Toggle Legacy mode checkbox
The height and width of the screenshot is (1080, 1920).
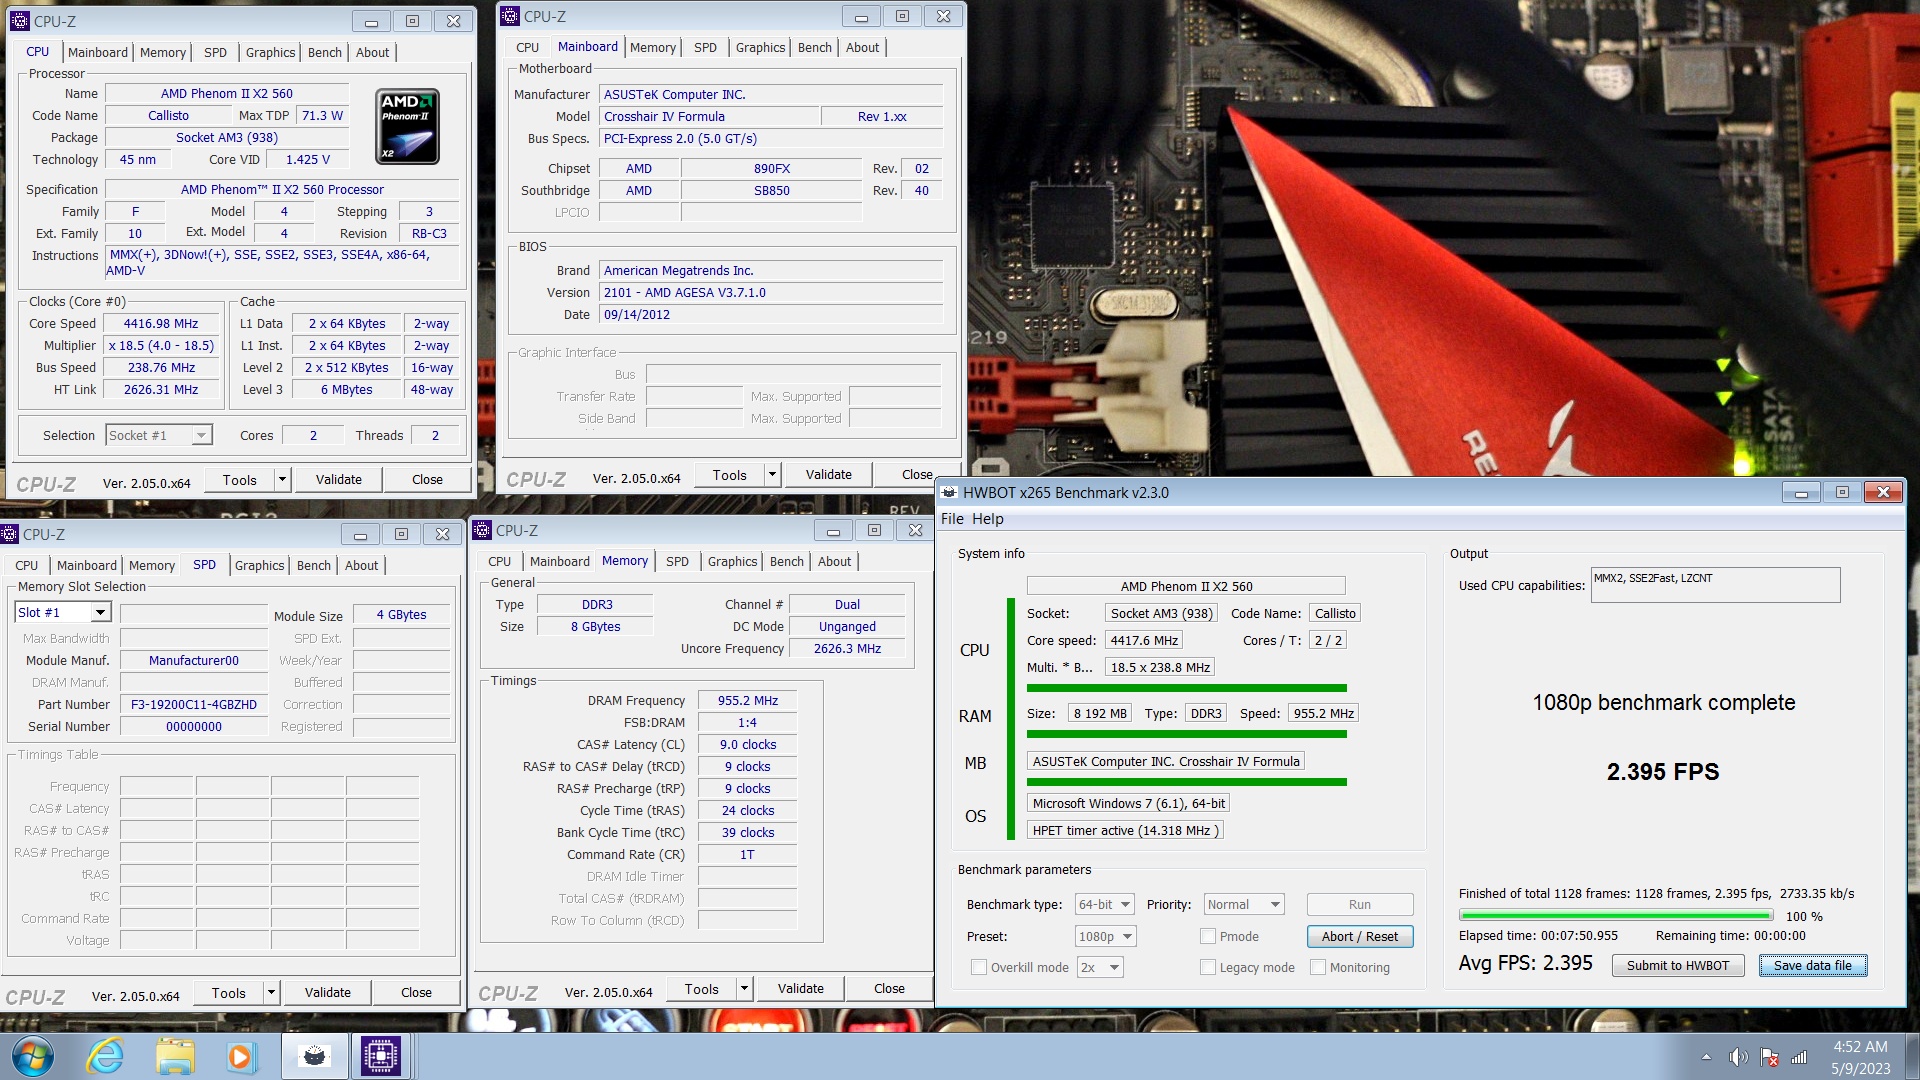[1208, 967]
